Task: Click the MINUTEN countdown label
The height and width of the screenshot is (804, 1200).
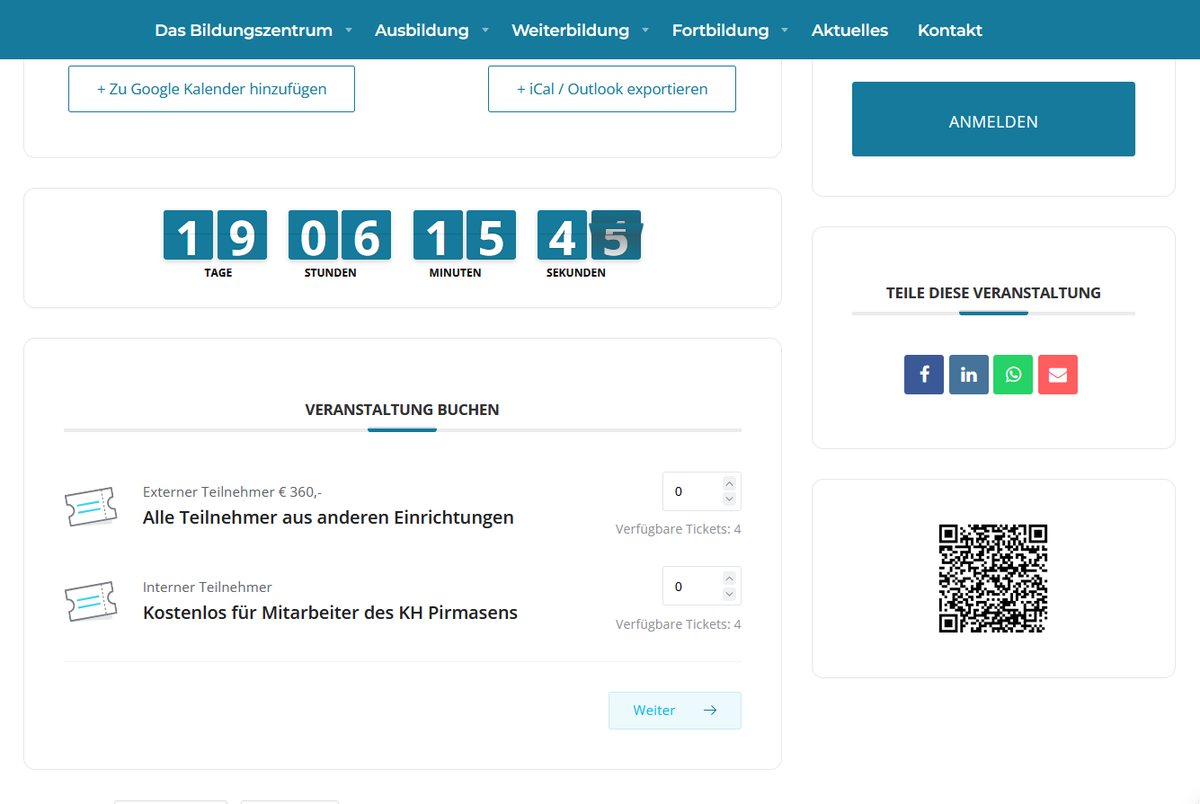Action: pyautogui.click(x=455, y=272)
